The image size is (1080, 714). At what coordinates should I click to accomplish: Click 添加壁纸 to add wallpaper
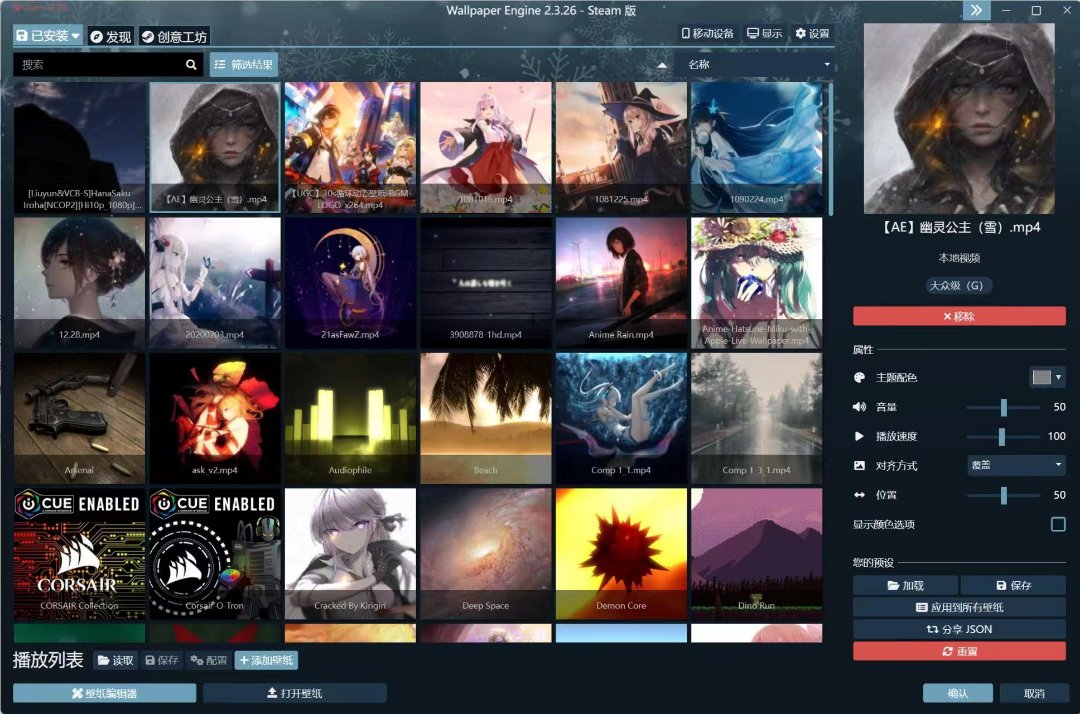(266, 660)
